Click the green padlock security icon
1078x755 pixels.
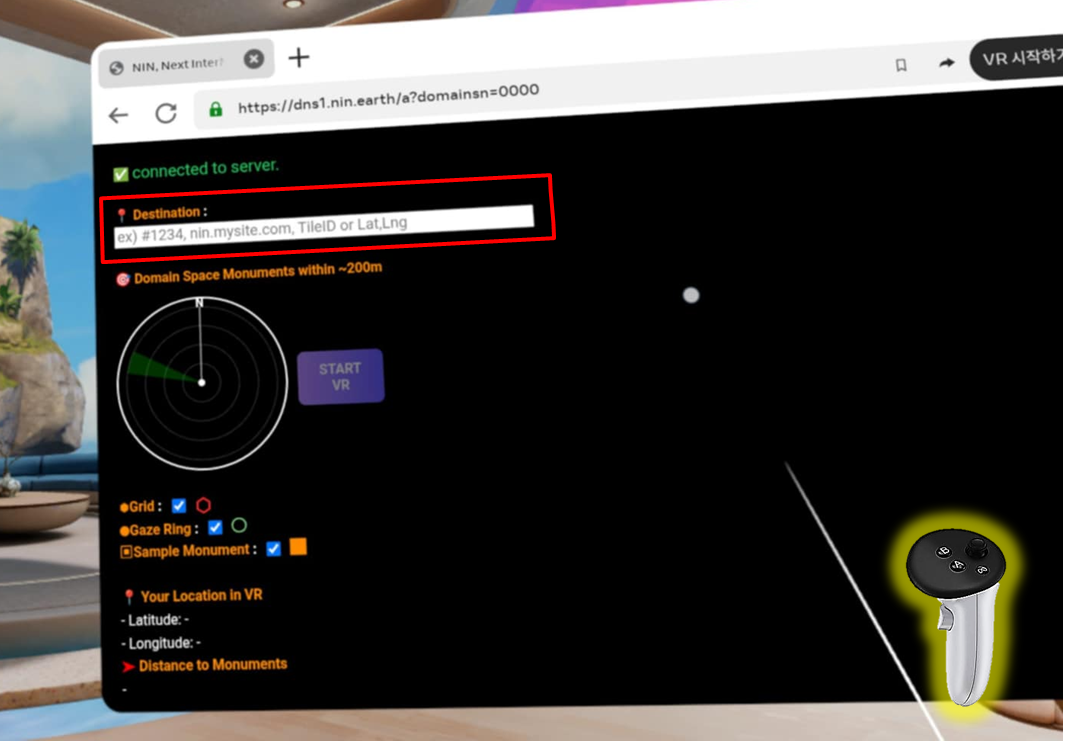point(215,109)
